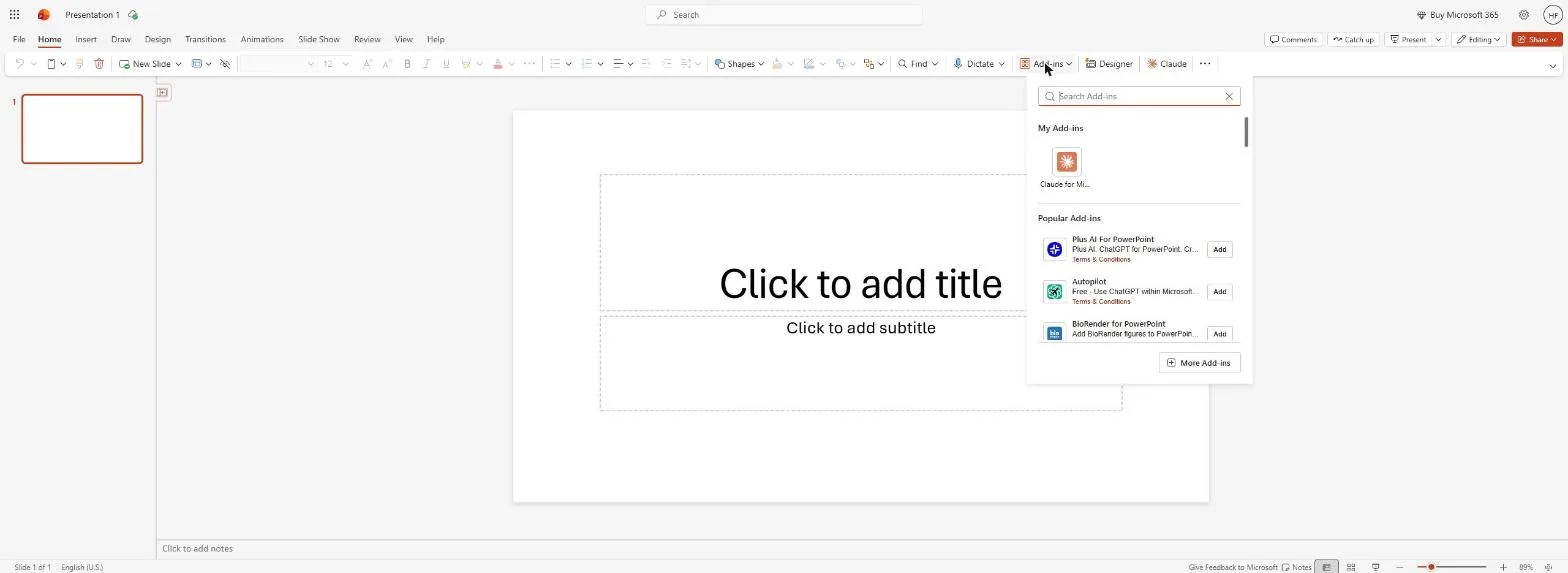Image resolution: width=1568 pixels, height=573 pixels.
Task: Open Designer from the toolbar
Action: [1109, 64]
